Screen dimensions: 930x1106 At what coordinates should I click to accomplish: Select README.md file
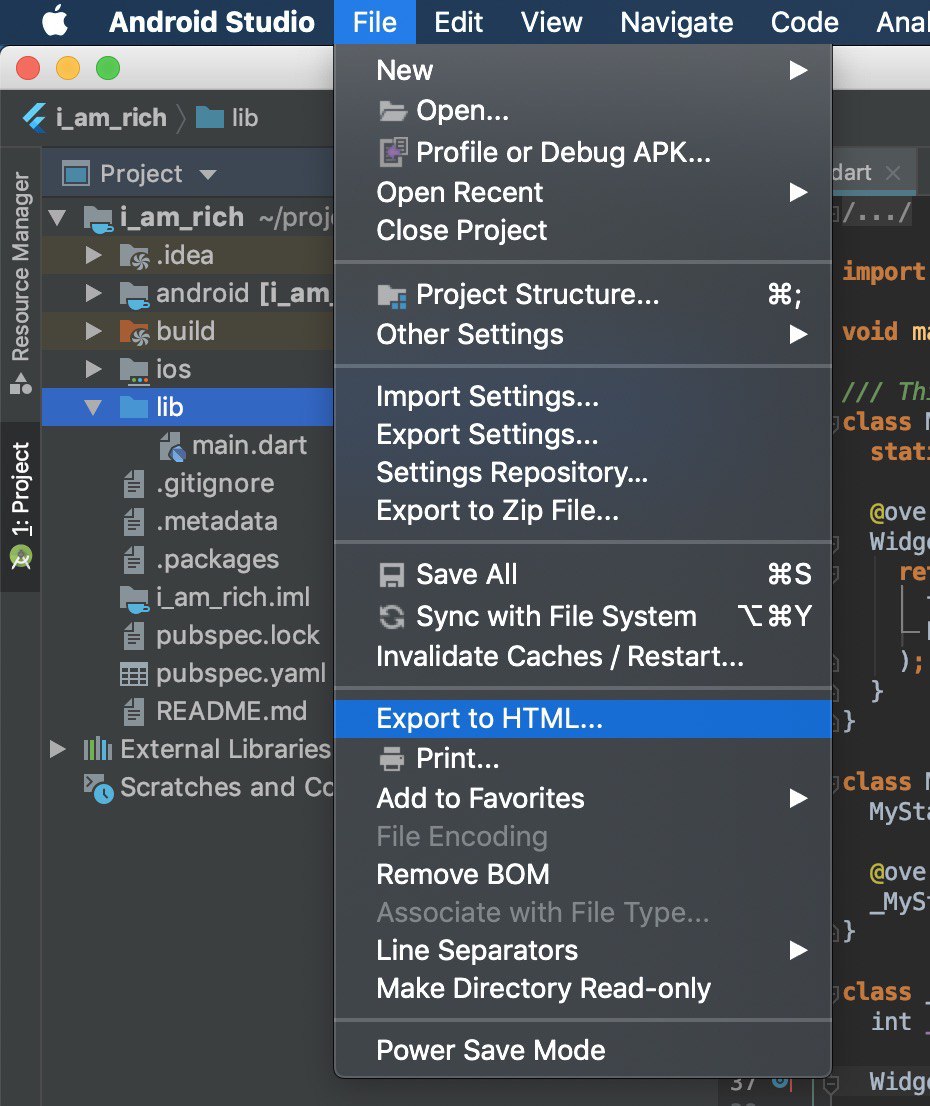pos(215,712)
